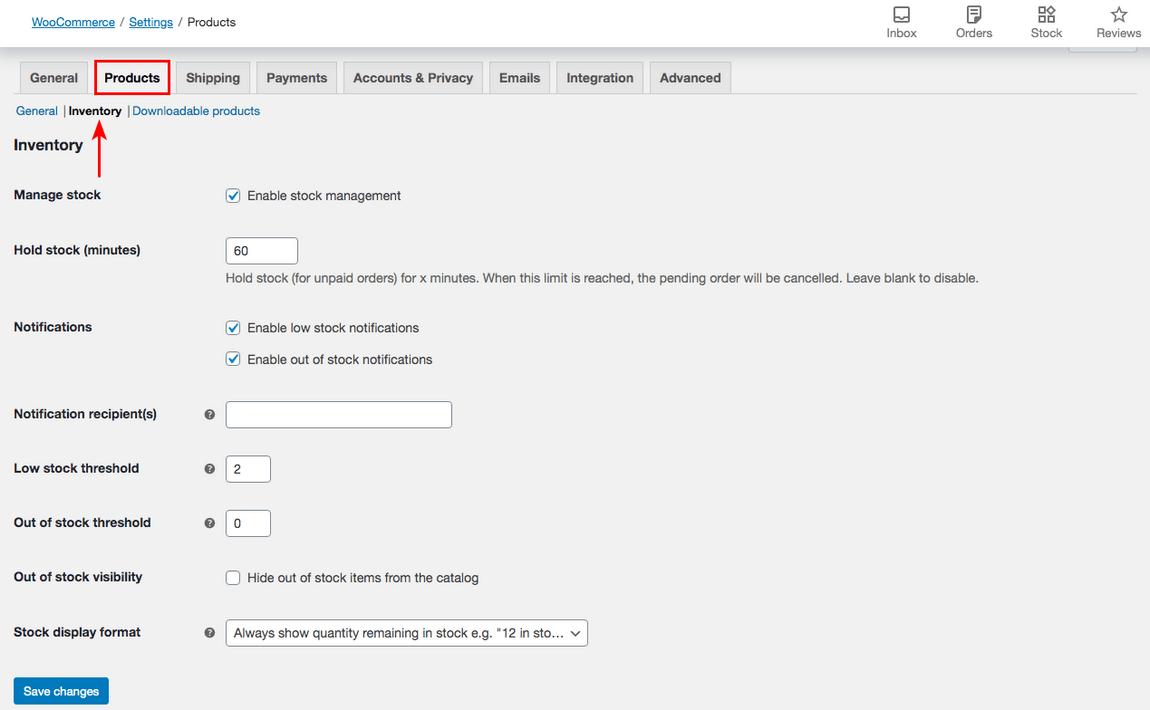Image resolution: width=1150 pixels, height=710 pixels.
Task: Select the Products settings tab
Action: pyautogui.click(x=132, y=78)
